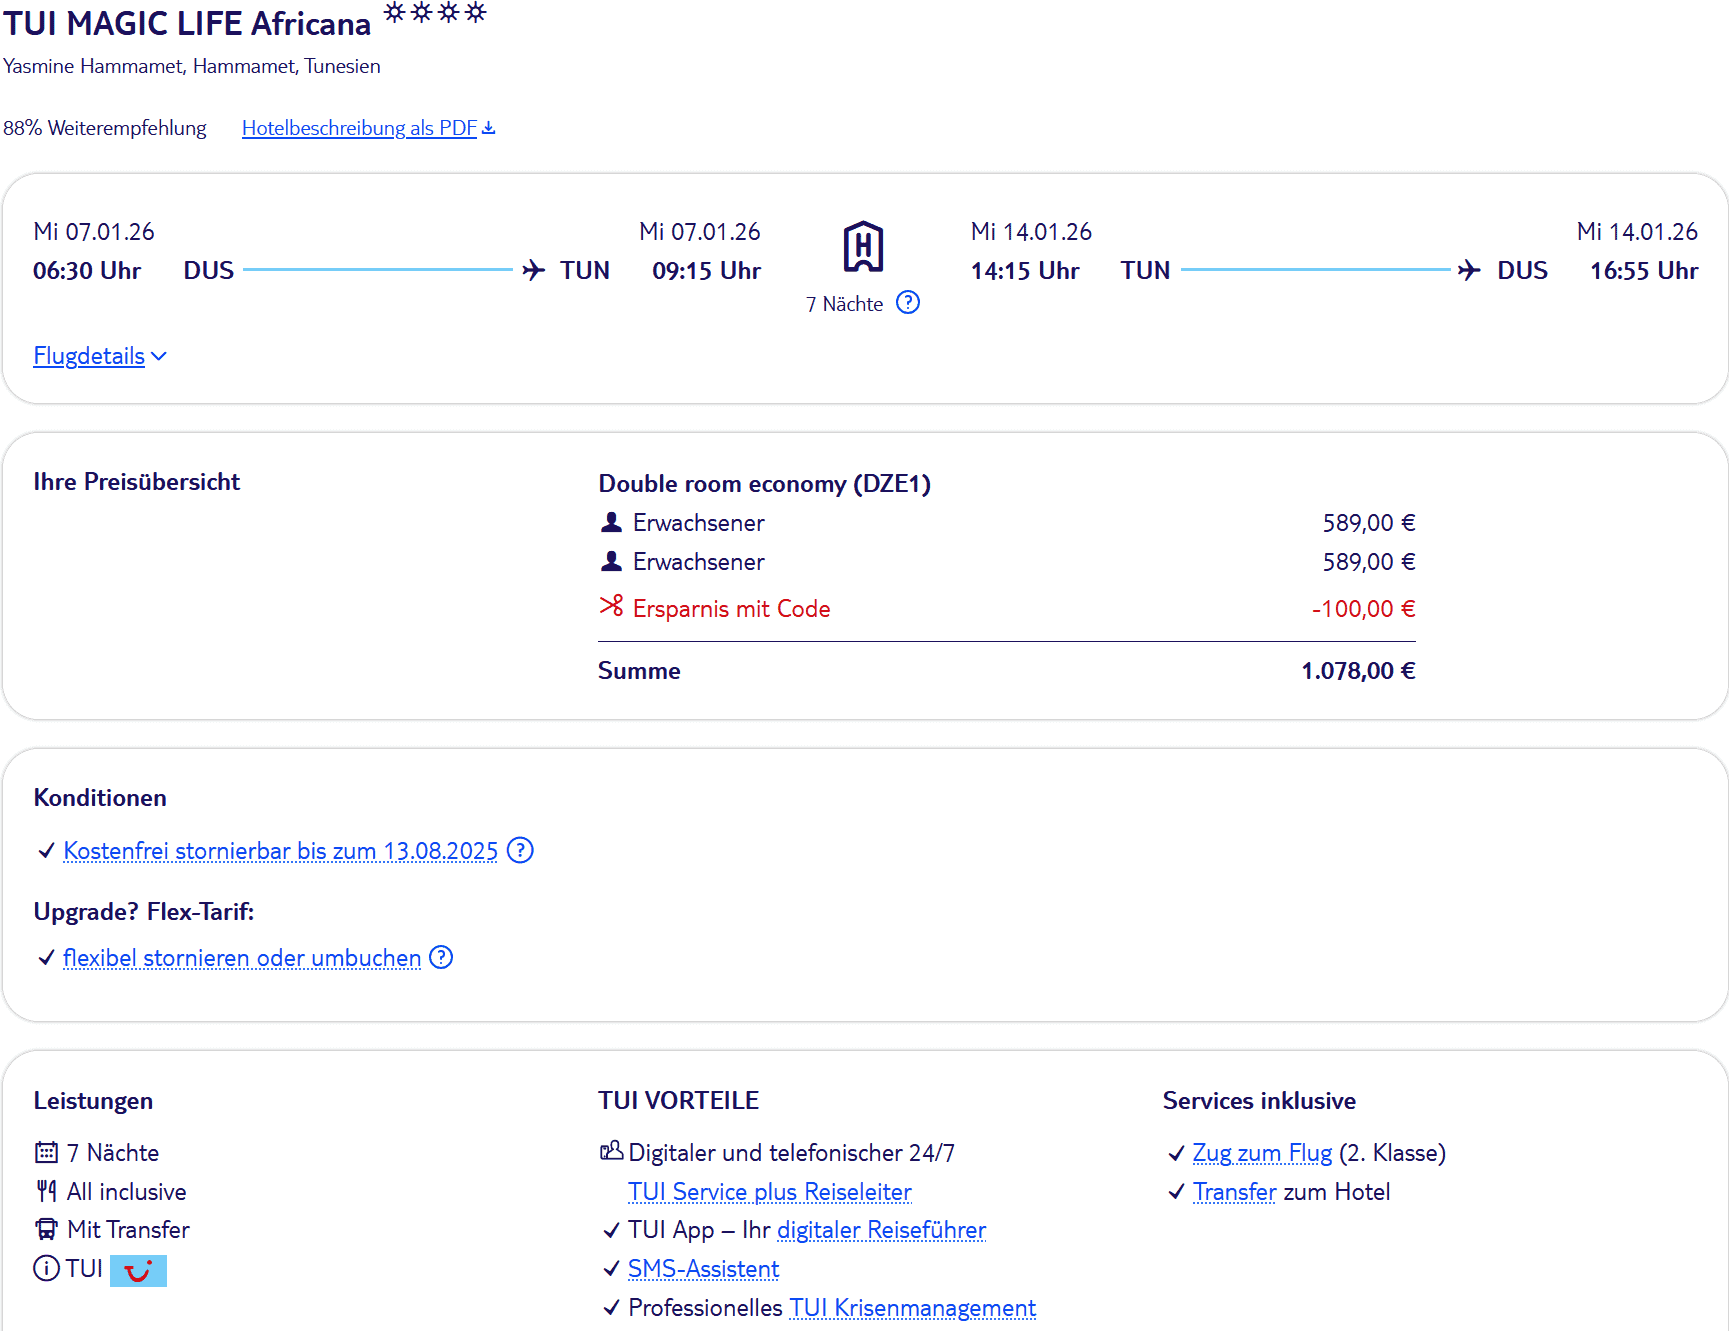This screenshot has width=1729, height=1331.
Task: Open the Kostenfrei stornierbar bis zum 13.08.2025 link
Action: 280,851
